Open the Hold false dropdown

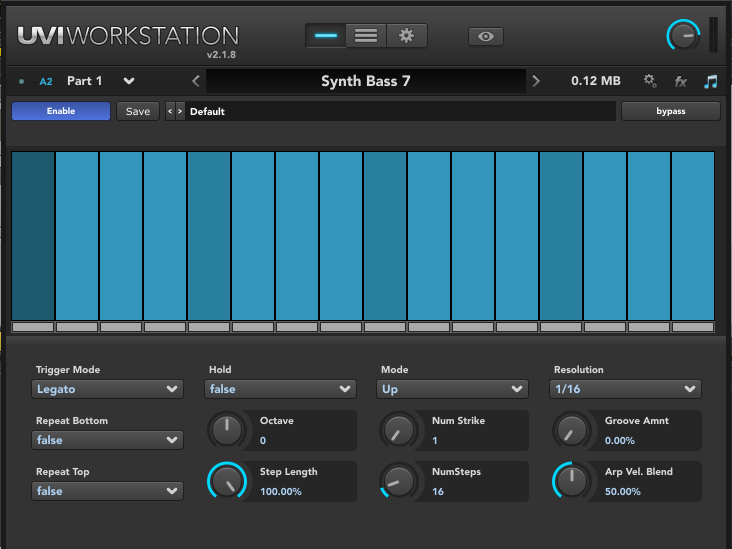(x=280, y=389)
